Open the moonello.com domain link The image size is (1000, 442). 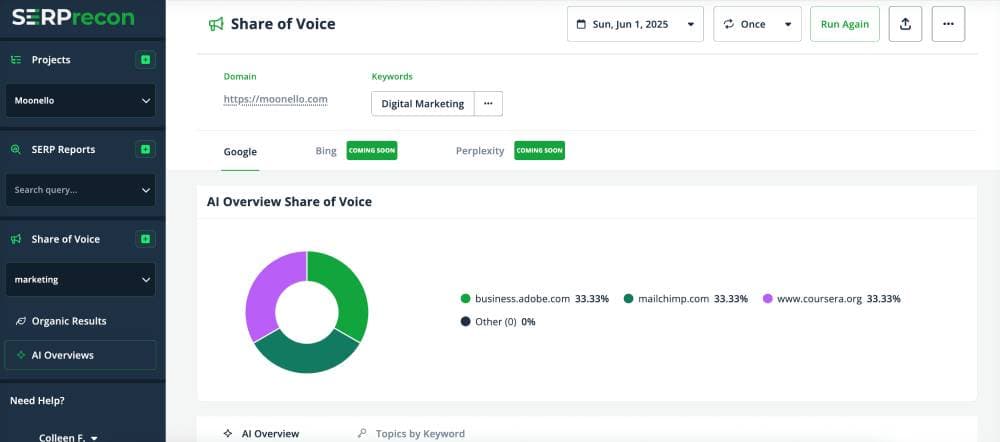276,100
